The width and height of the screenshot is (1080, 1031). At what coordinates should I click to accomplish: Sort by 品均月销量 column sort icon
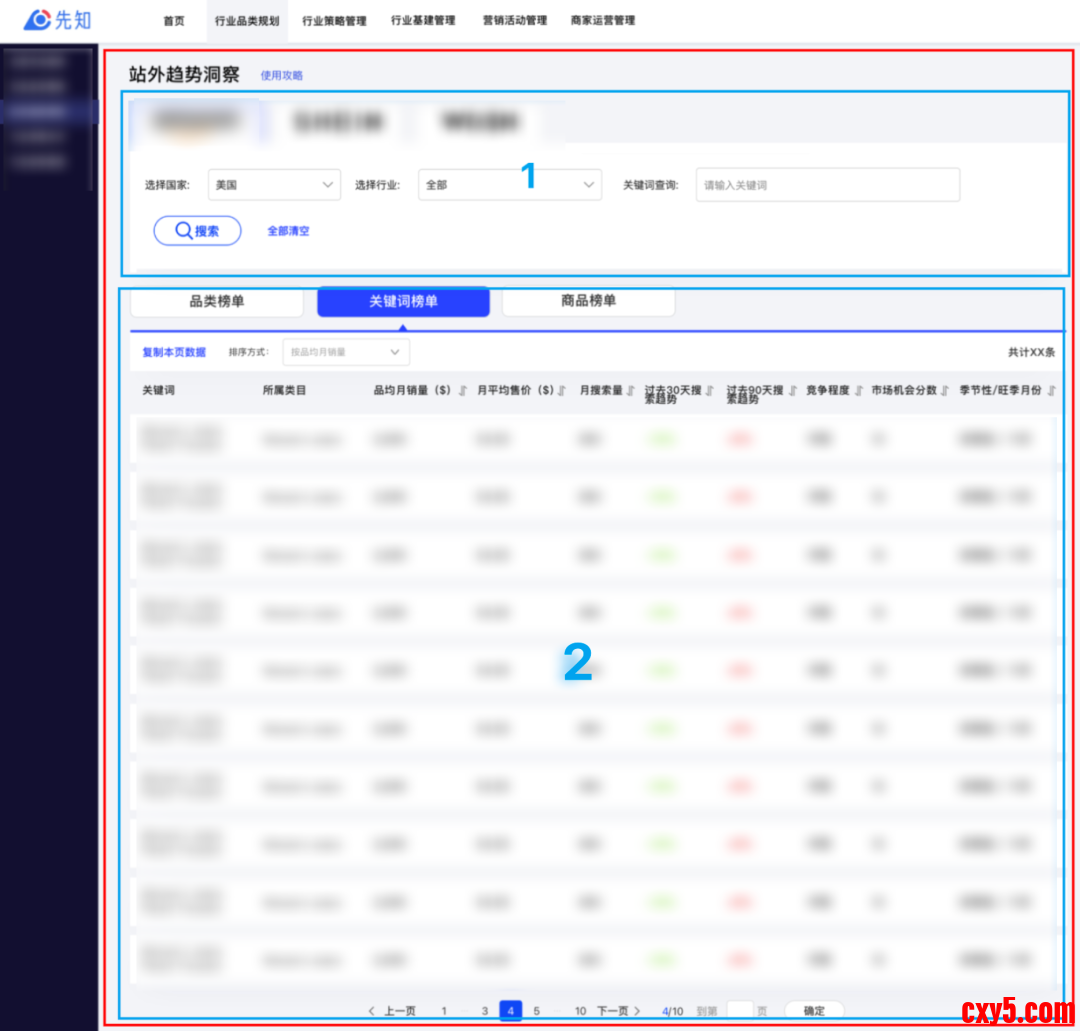[x=463, y=391]
